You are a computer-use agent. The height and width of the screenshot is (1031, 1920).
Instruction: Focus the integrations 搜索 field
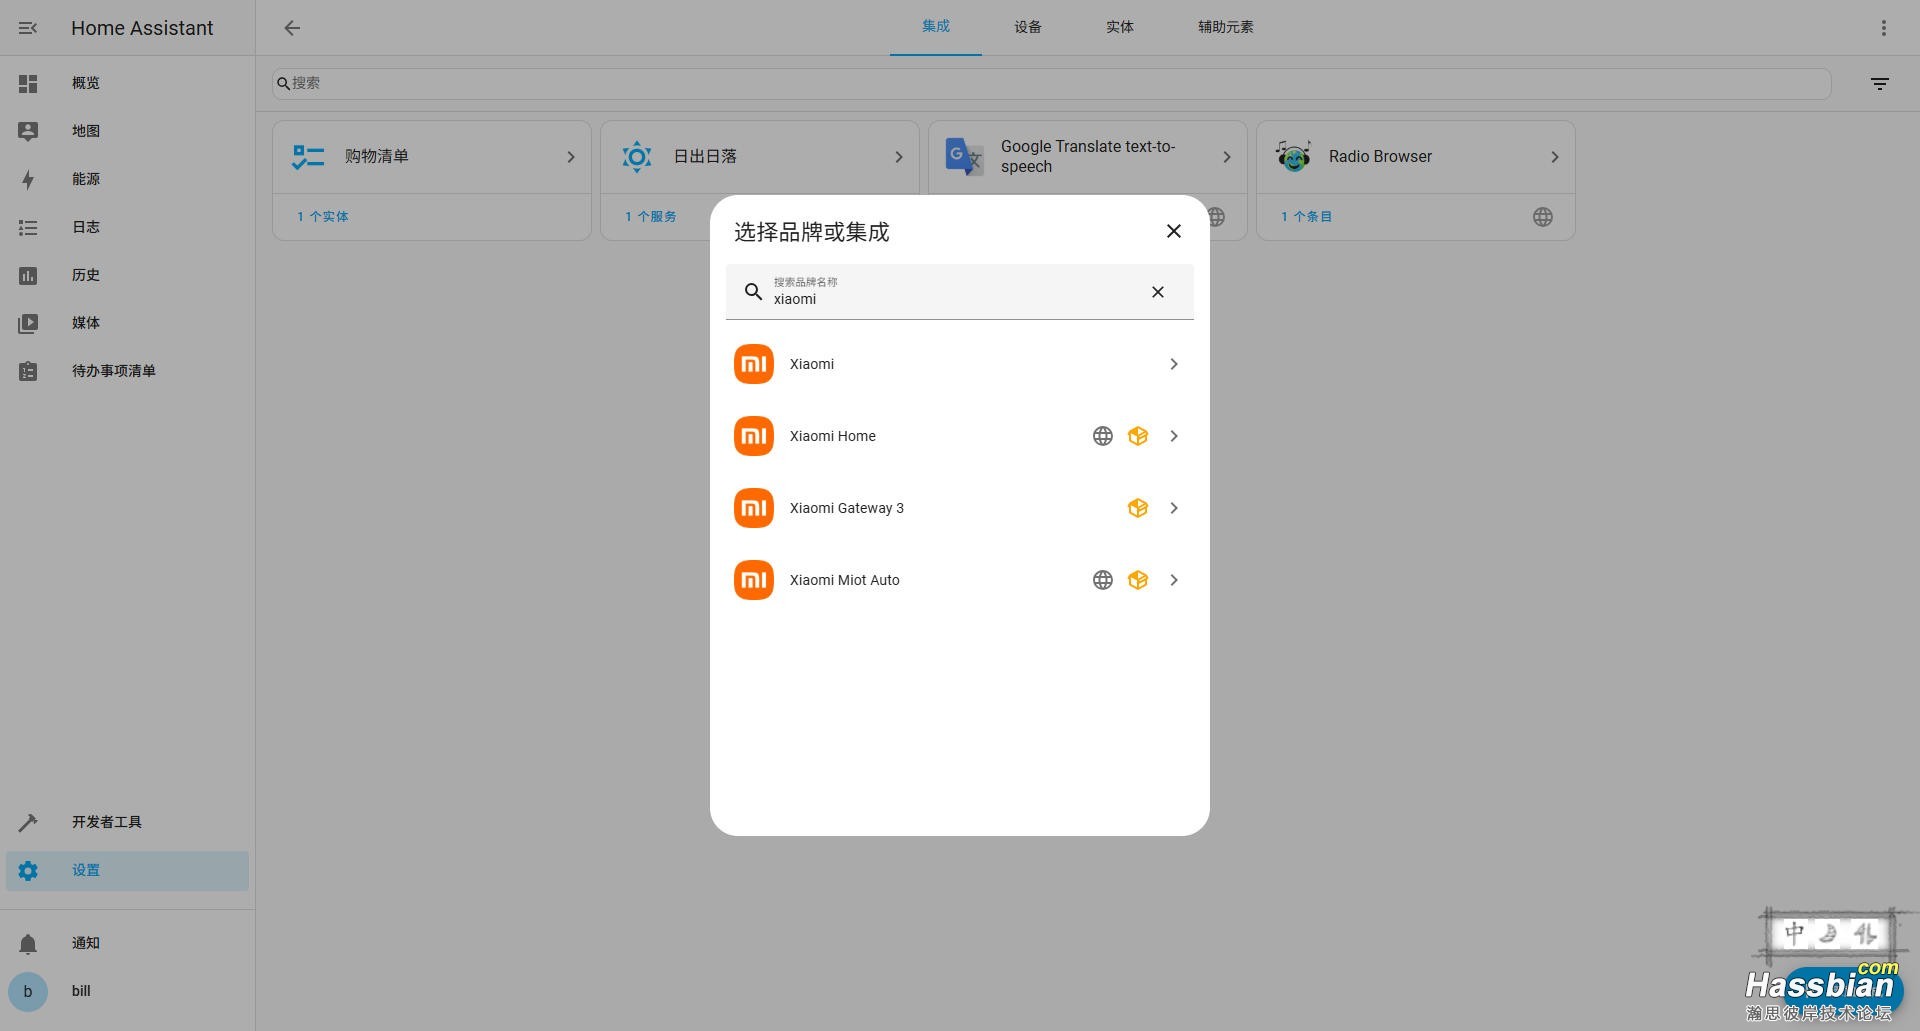[x=1051, y=83]
